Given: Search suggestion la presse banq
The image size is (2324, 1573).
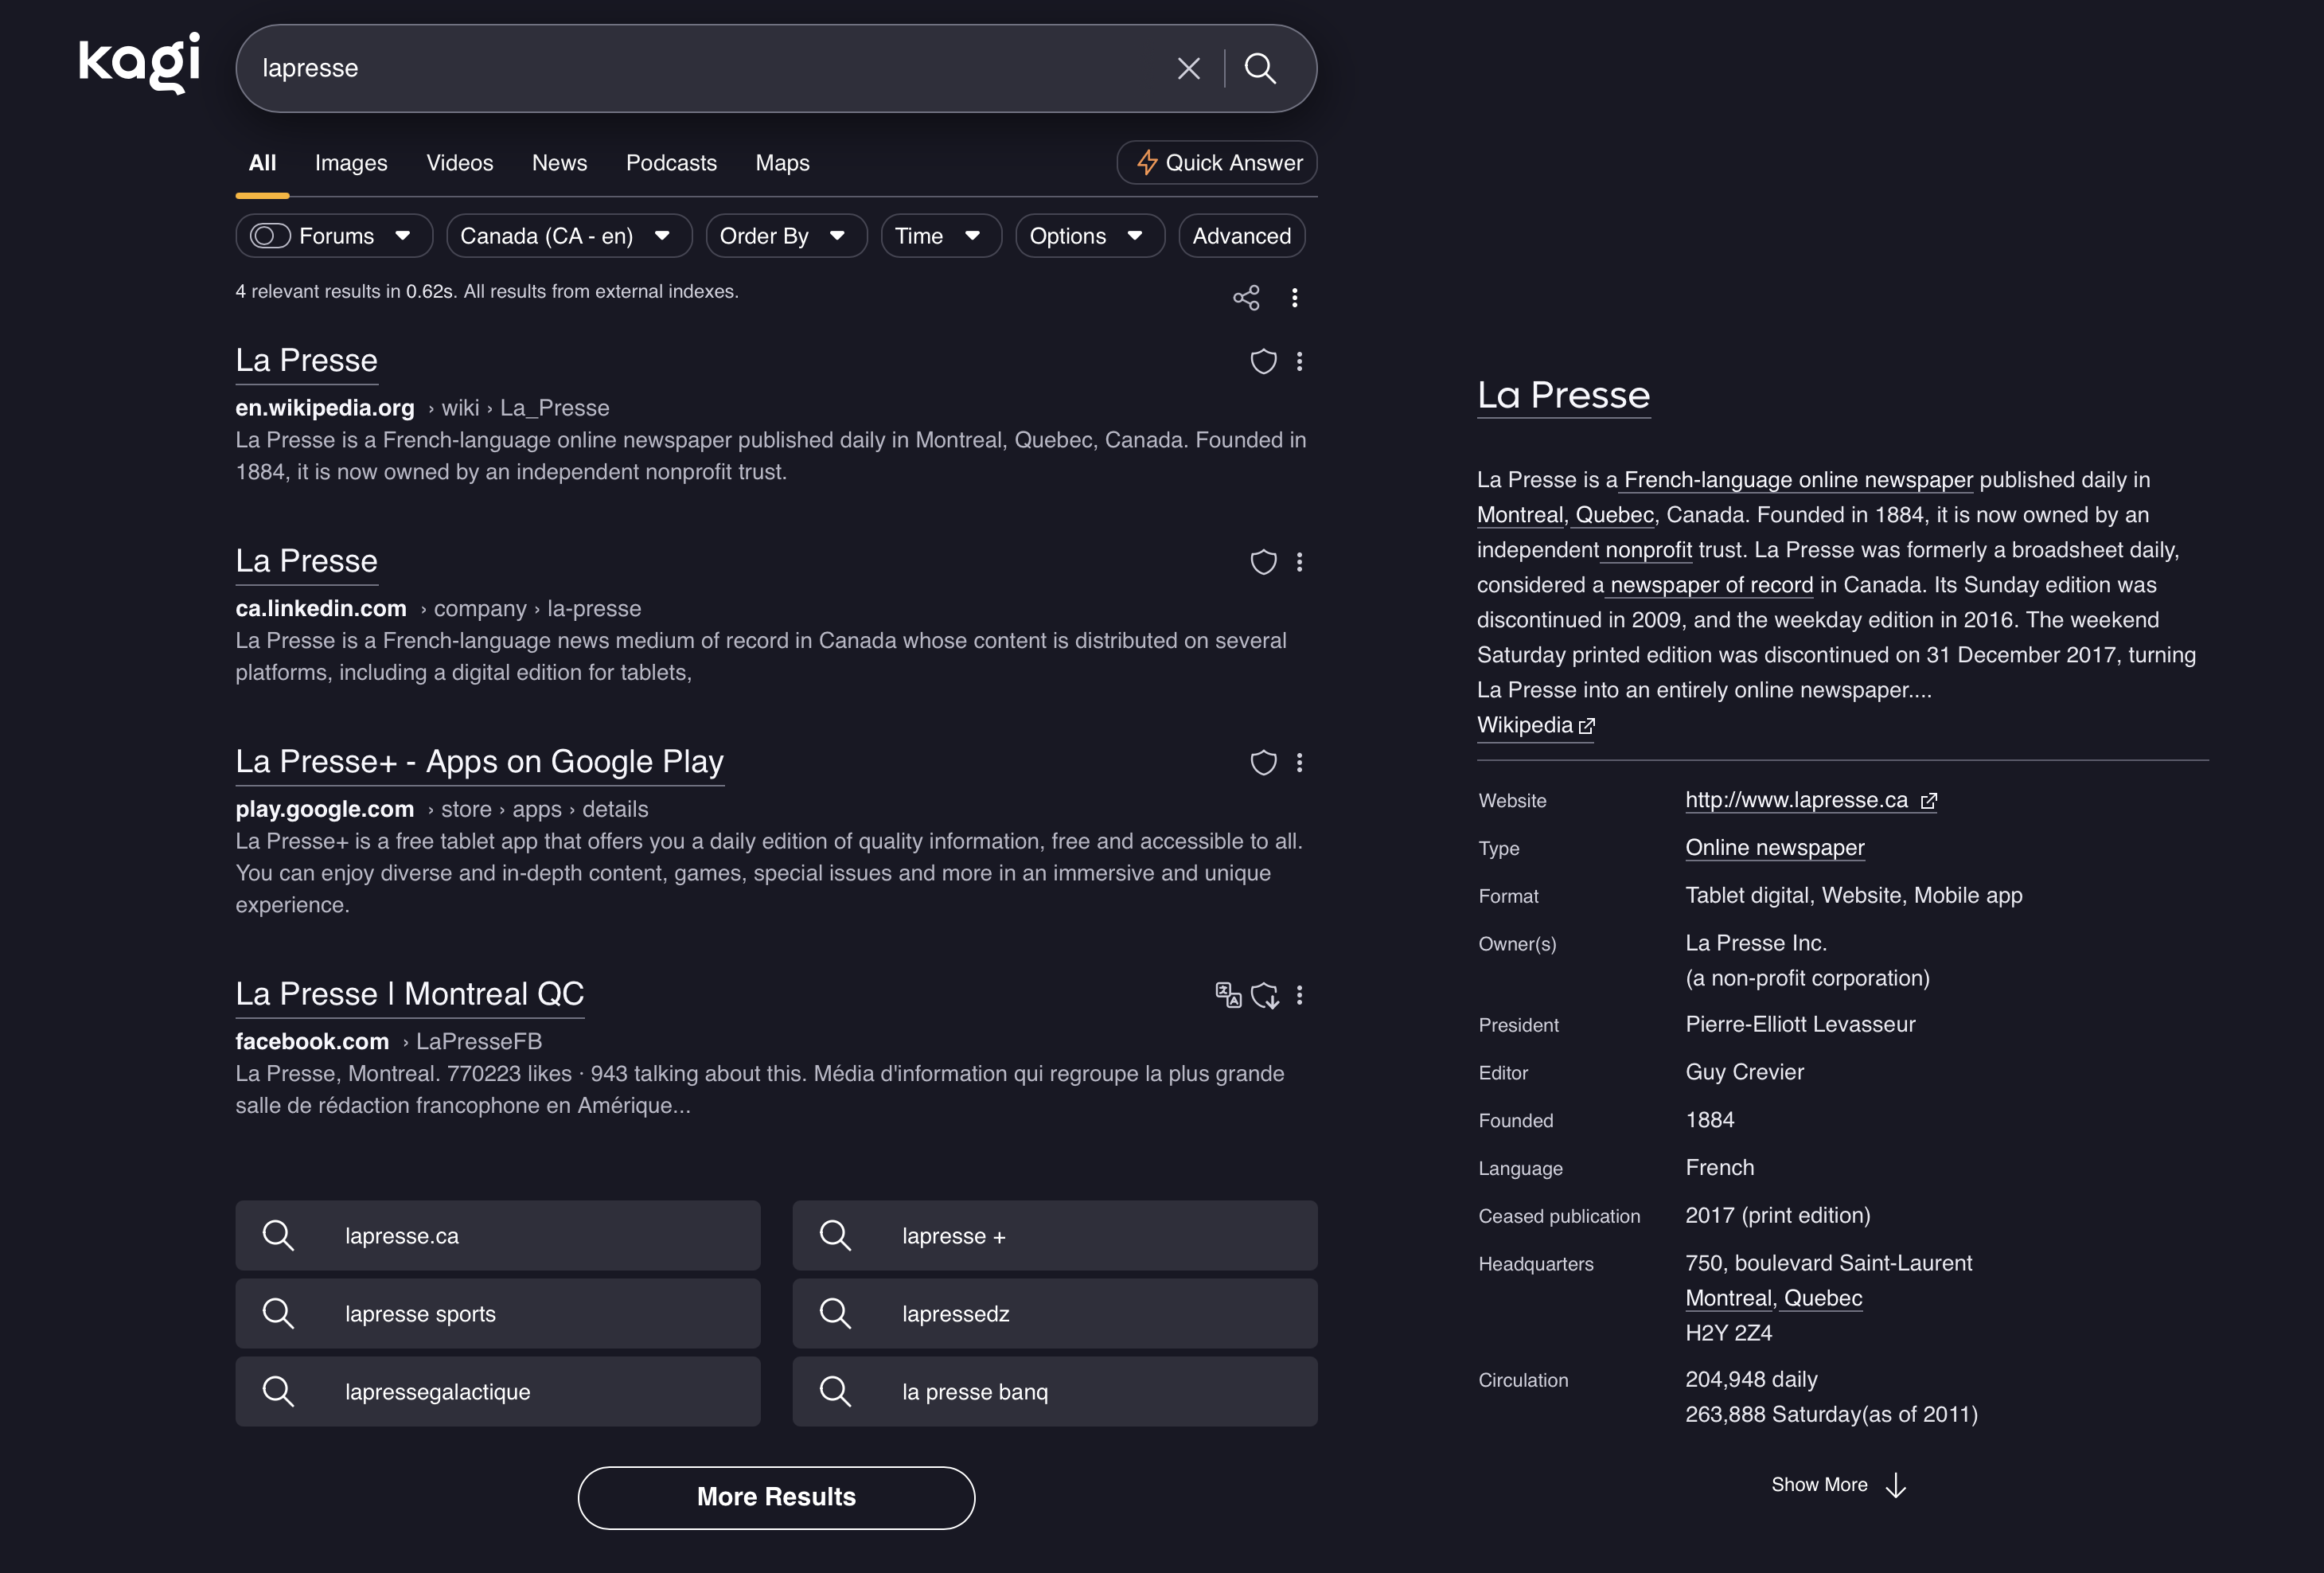Looking at the screenshot, I should pyautogui.click(x=1055, y=1392).
